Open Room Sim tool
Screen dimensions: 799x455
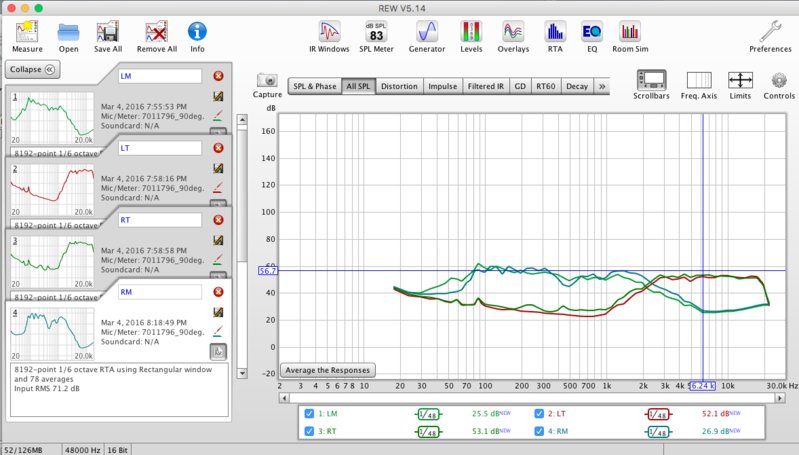click(x=630, y=37)
